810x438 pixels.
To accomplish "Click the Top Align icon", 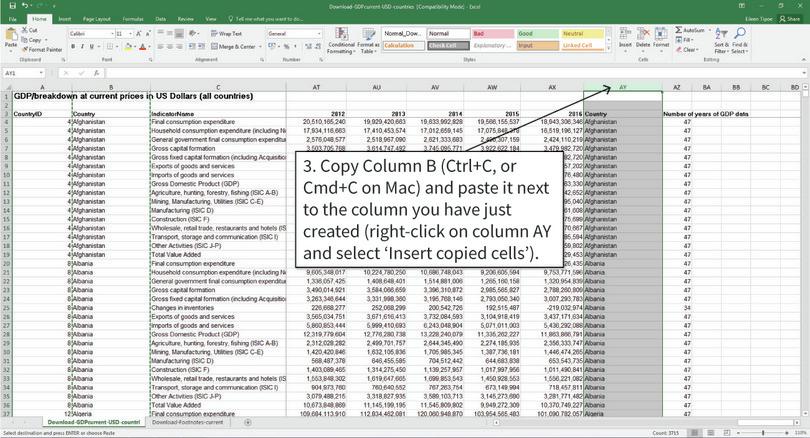I will point(161,34).
